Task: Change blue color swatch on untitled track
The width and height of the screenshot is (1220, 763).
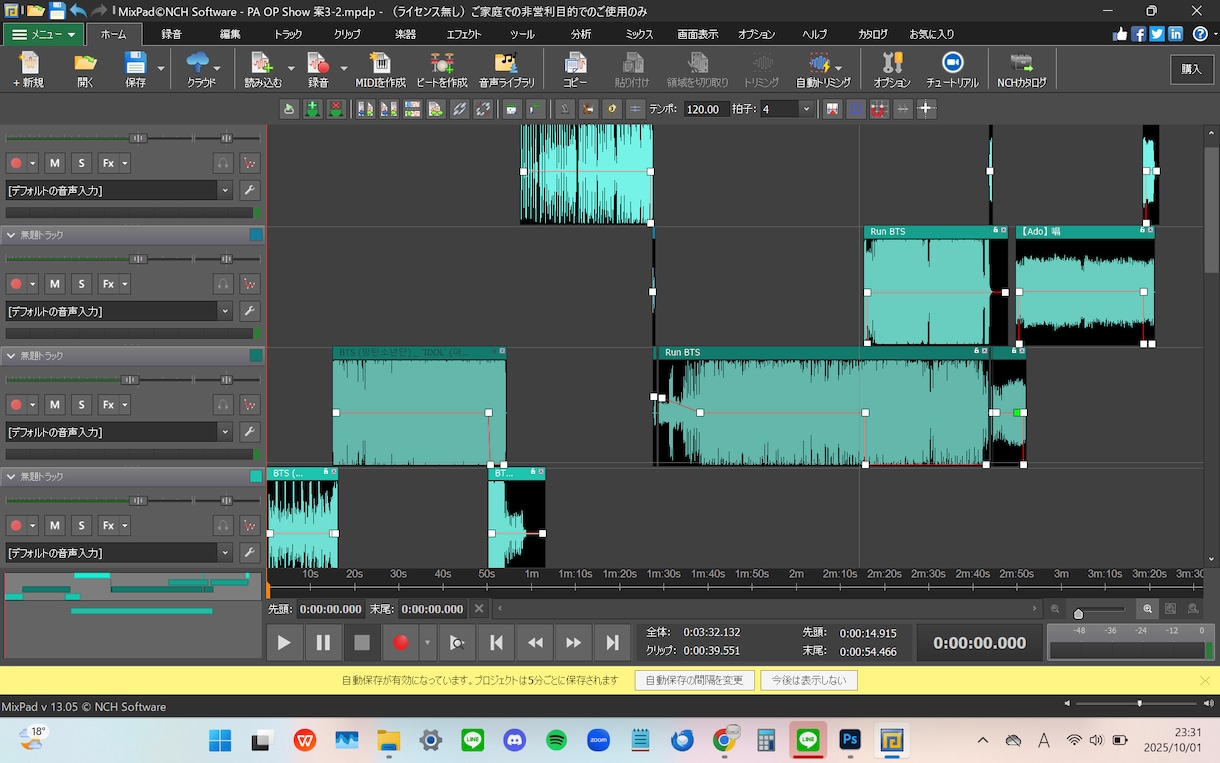Action: (x=256, y=235)
